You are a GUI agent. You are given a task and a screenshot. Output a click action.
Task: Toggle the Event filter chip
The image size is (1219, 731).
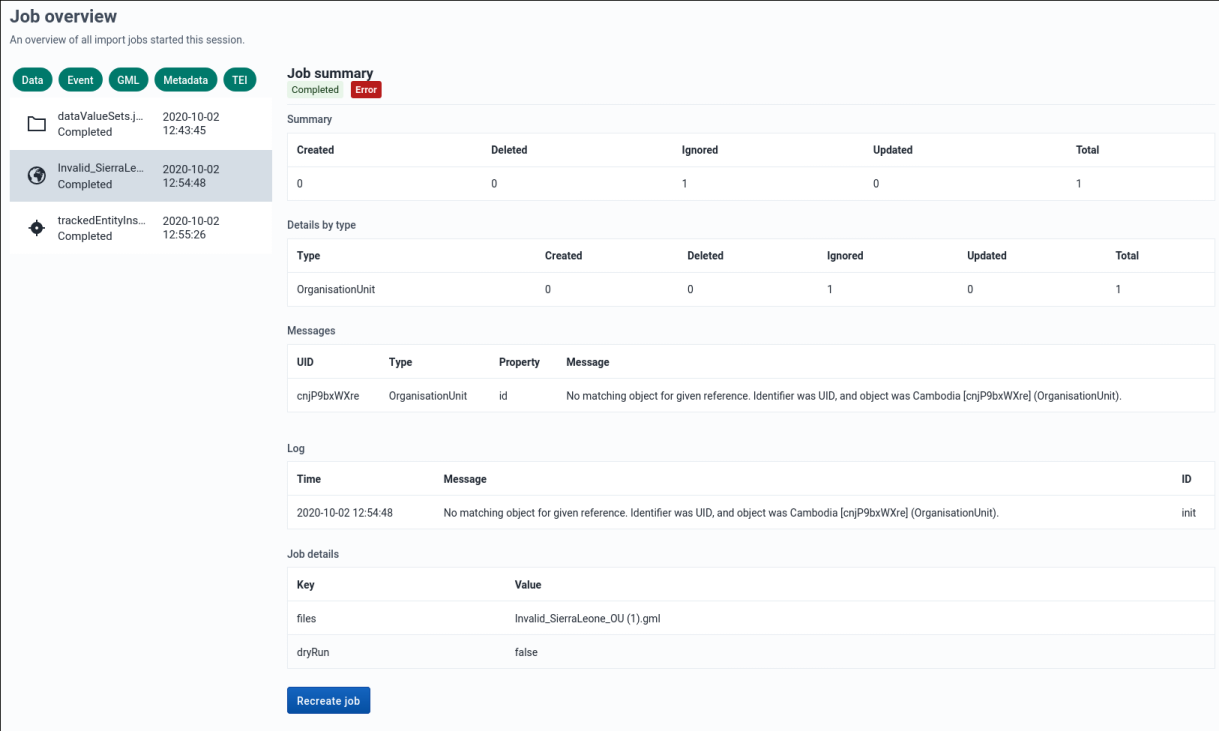pos(80,80)
